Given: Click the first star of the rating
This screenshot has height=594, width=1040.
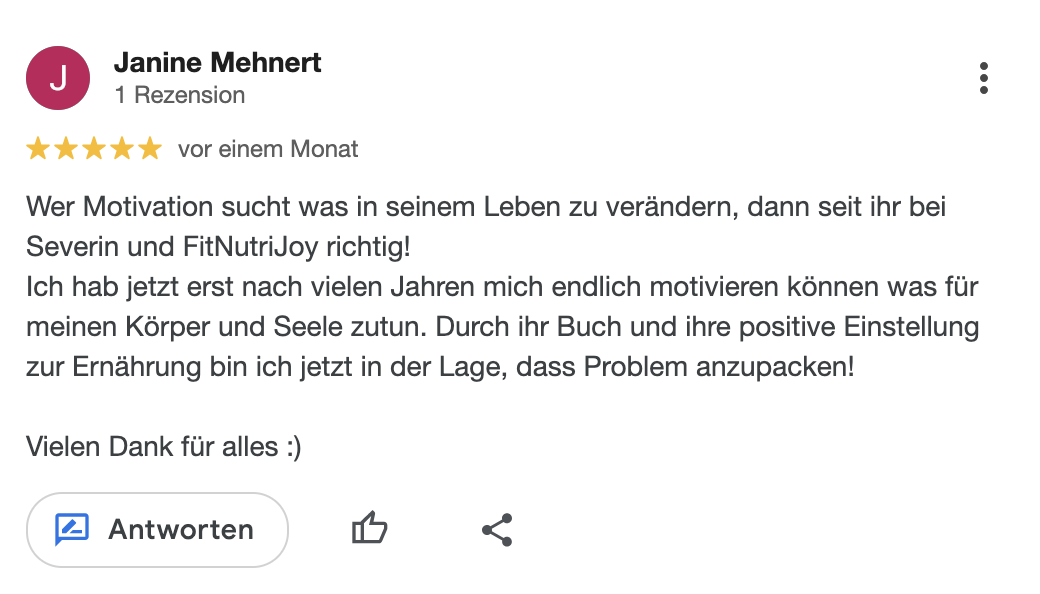Looking at the screenshot, I should (38, 150).
